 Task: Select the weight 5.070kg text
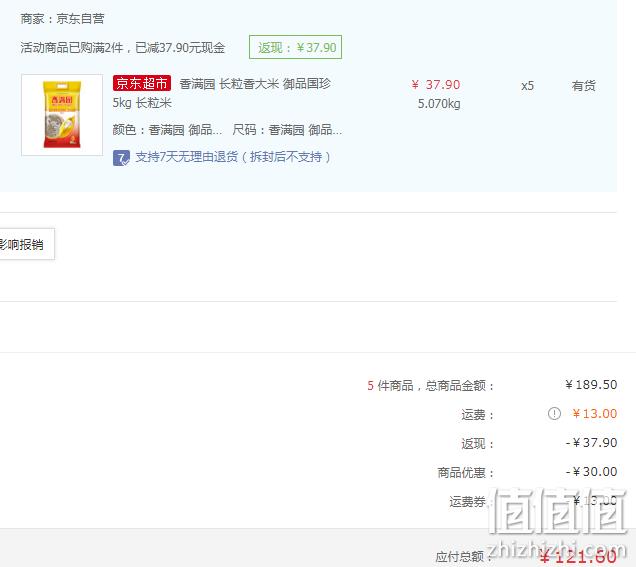439,104
